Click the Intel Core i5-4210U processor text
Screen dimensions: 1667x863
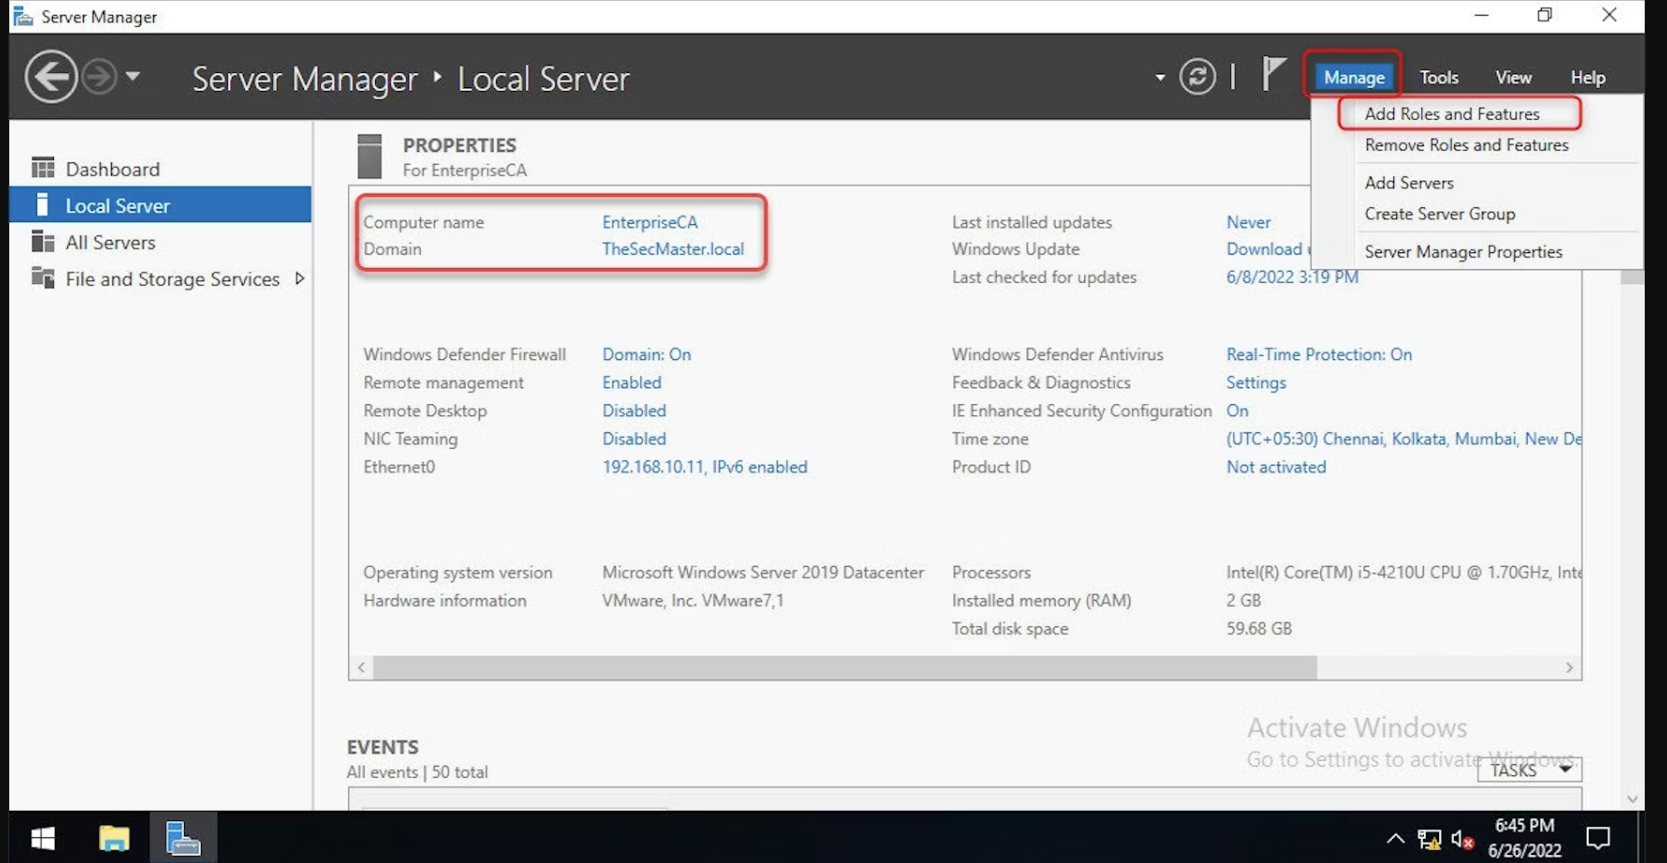click(1403, 573)
